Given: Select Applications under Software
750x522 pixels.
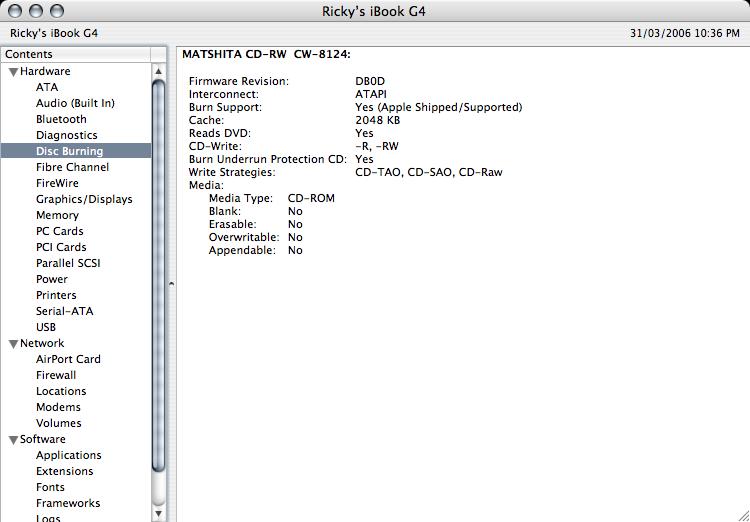Looking at the screenshot, I should click(68, 455).
